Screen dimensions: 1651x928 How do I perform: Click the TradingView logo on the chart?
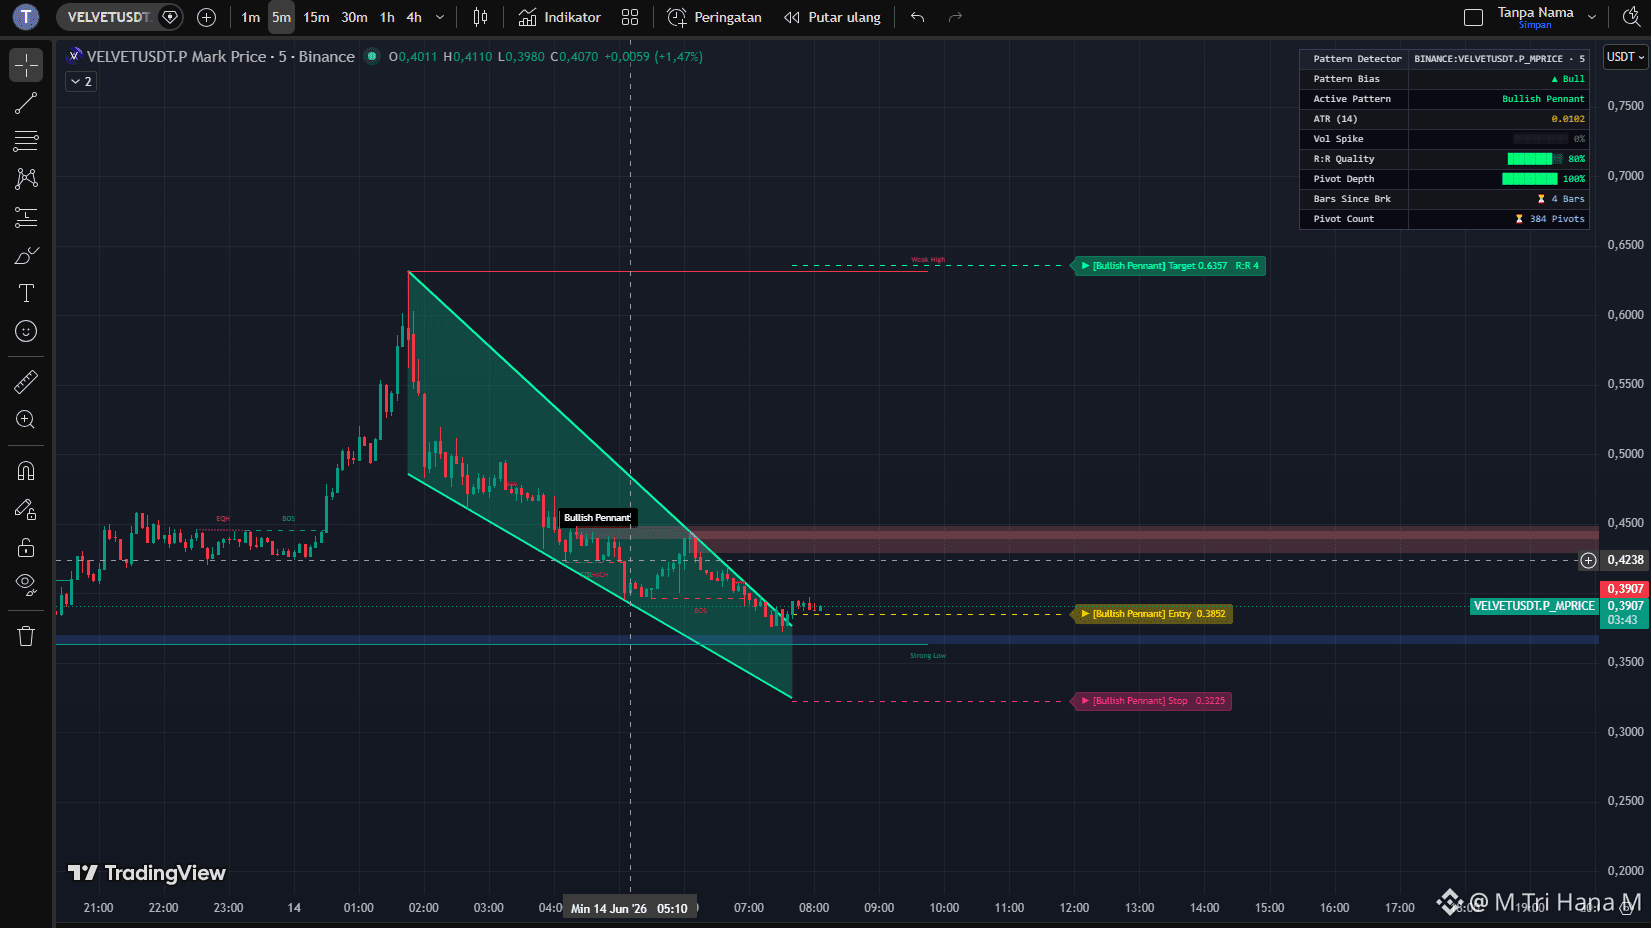147,873
